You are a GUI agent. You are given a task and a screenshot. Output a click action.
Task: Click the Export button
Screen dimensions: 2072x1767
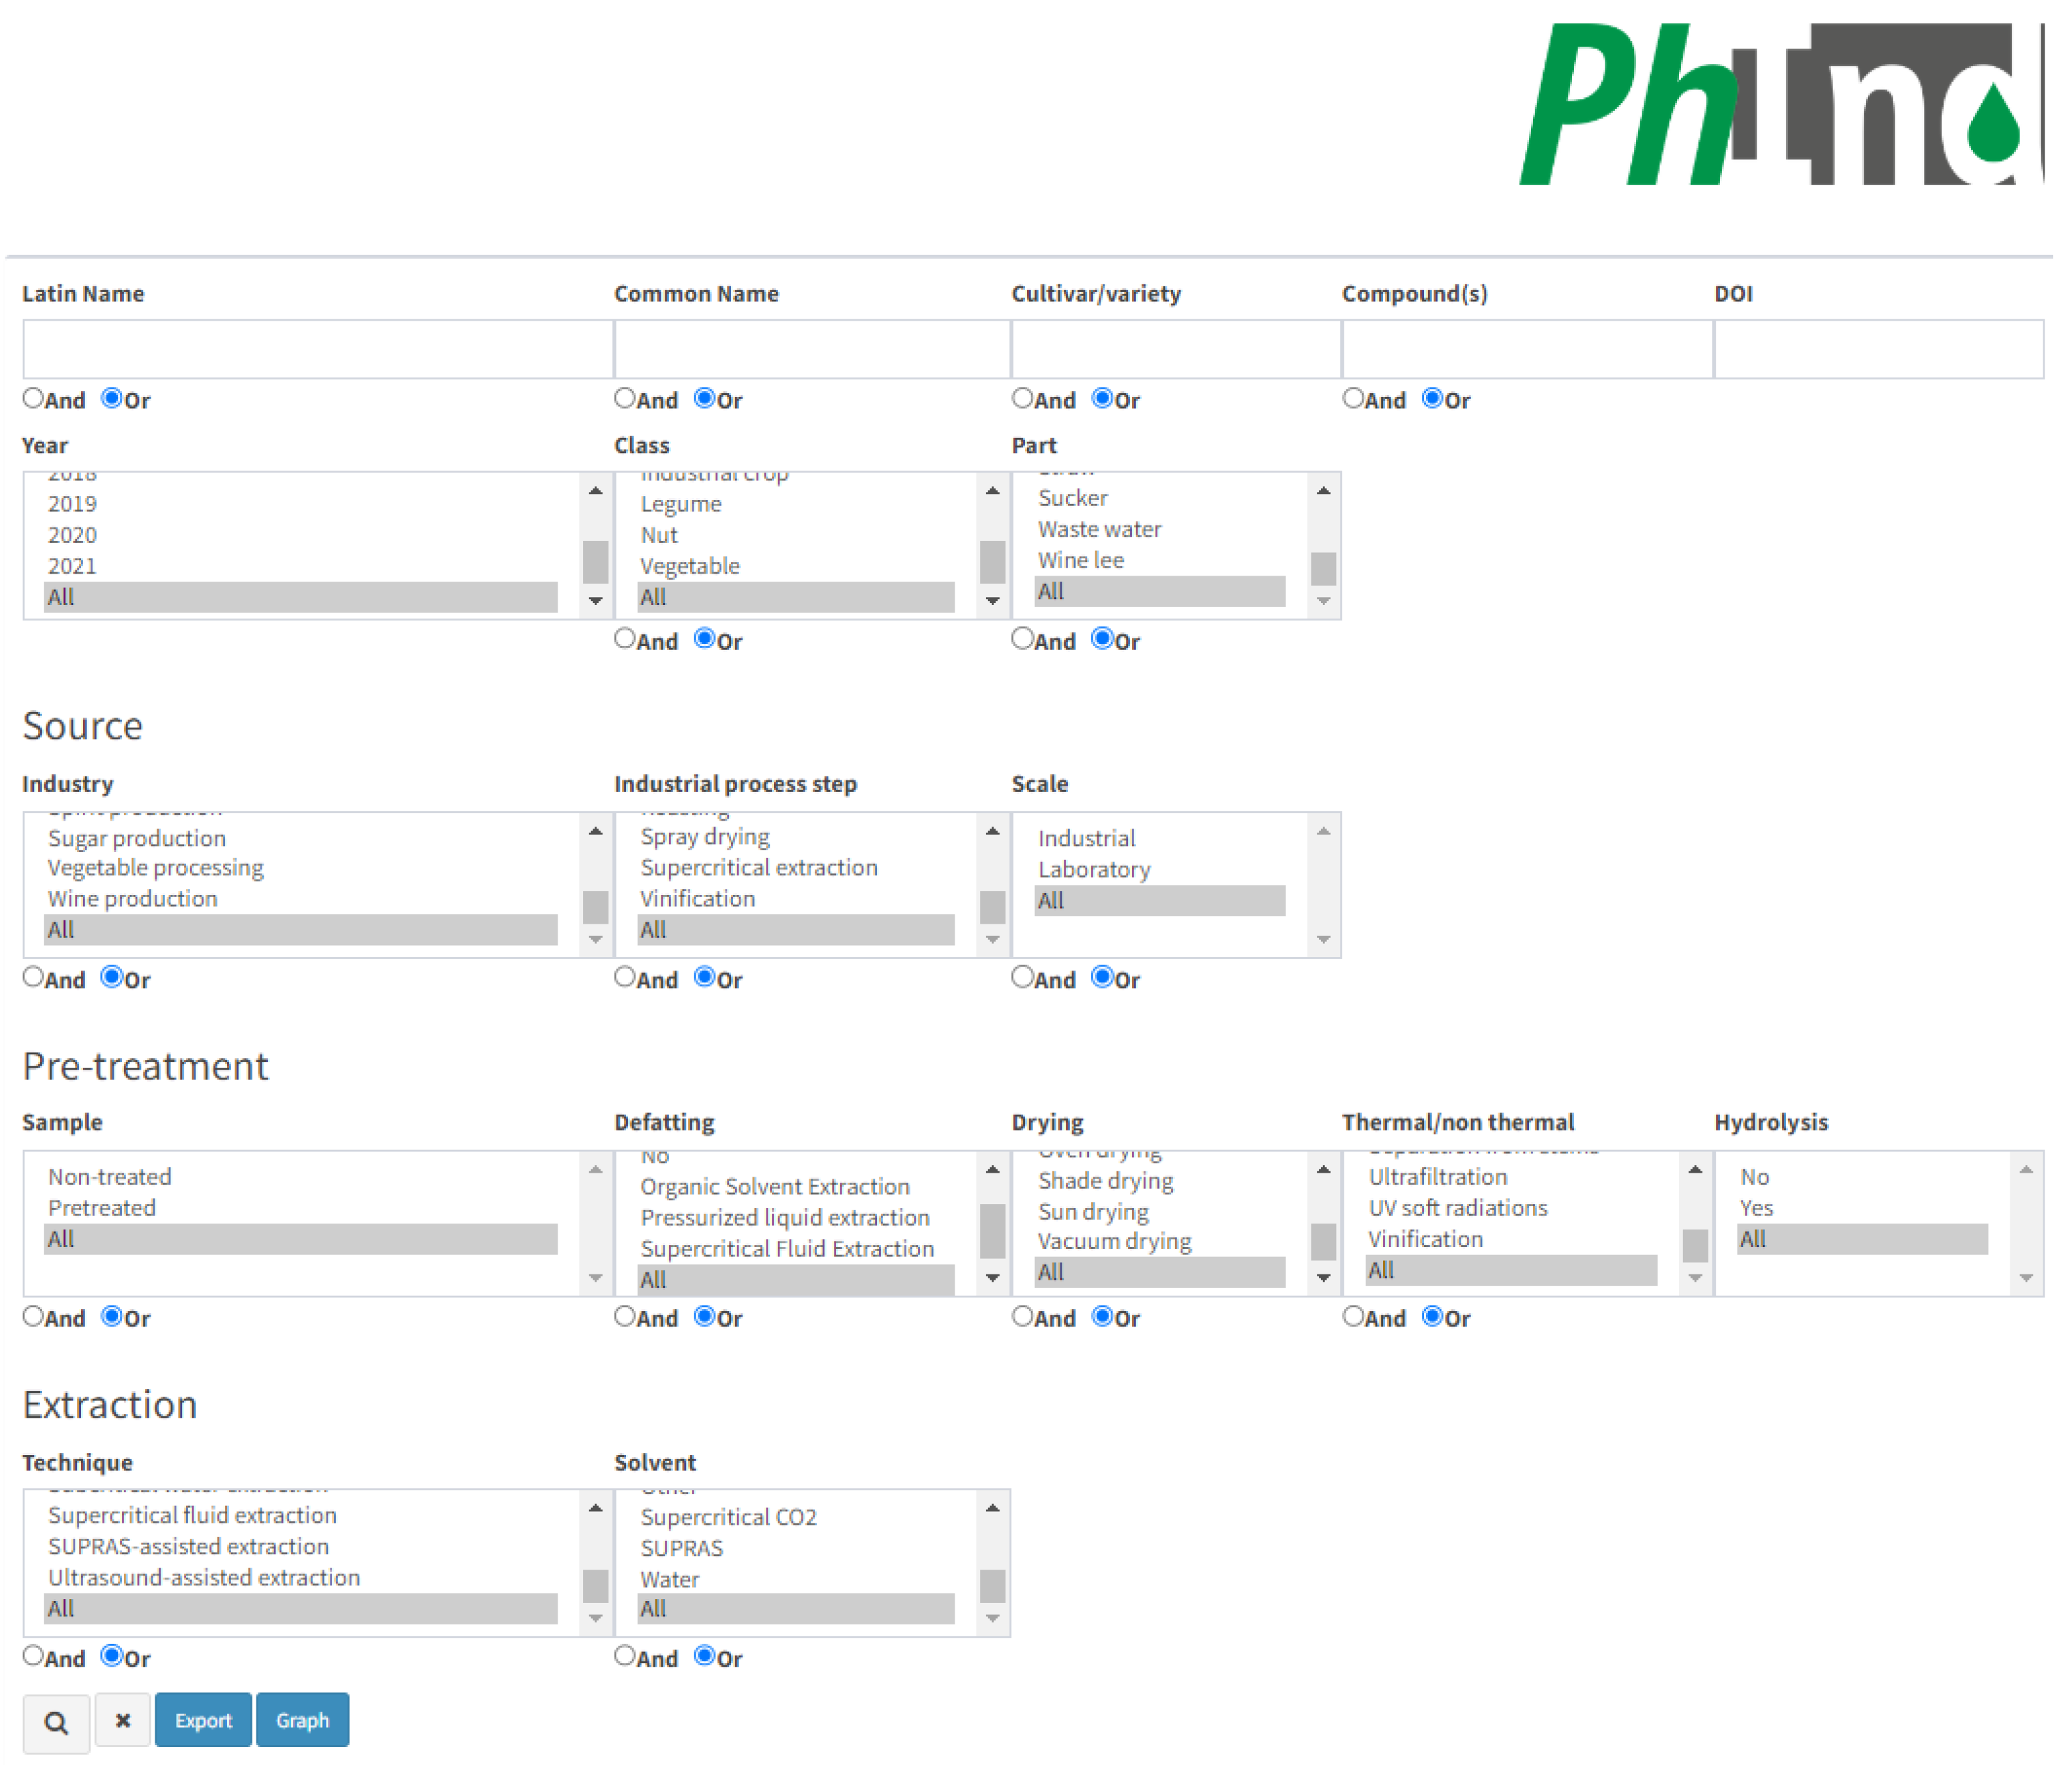(203, 1721)
